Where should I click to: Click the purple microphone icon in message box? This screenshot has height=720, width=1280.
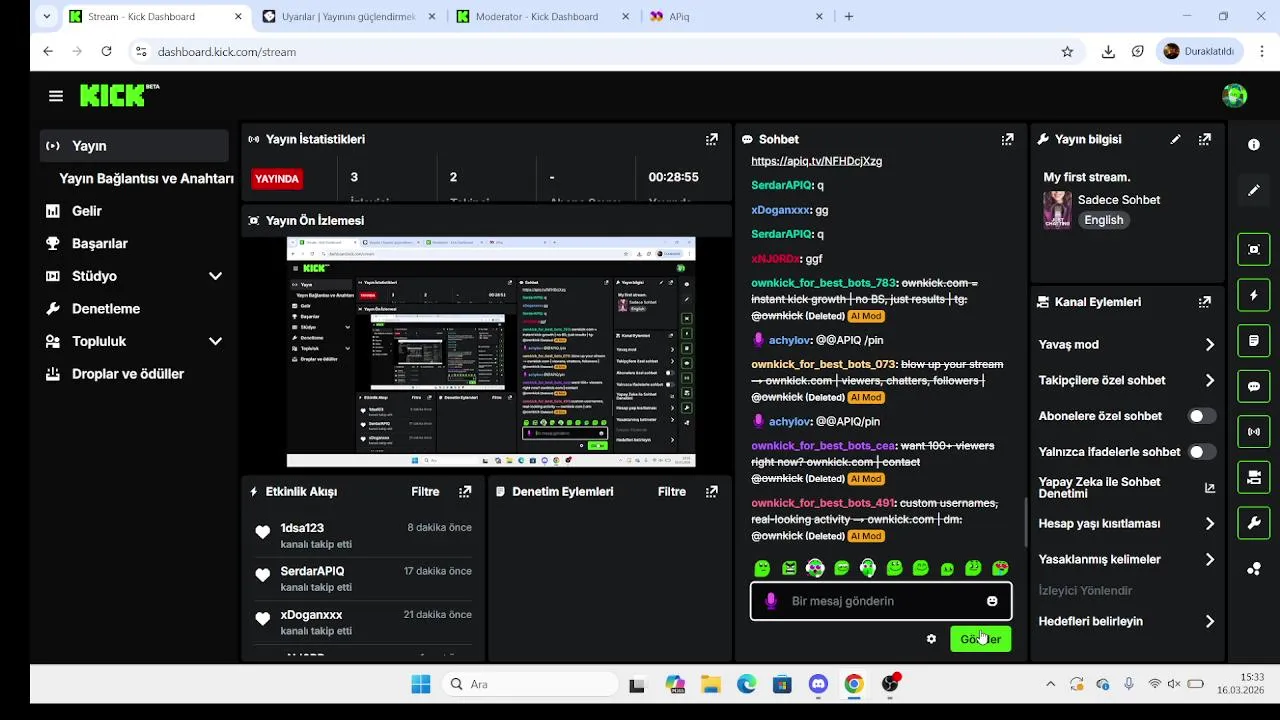click(770, 601)
